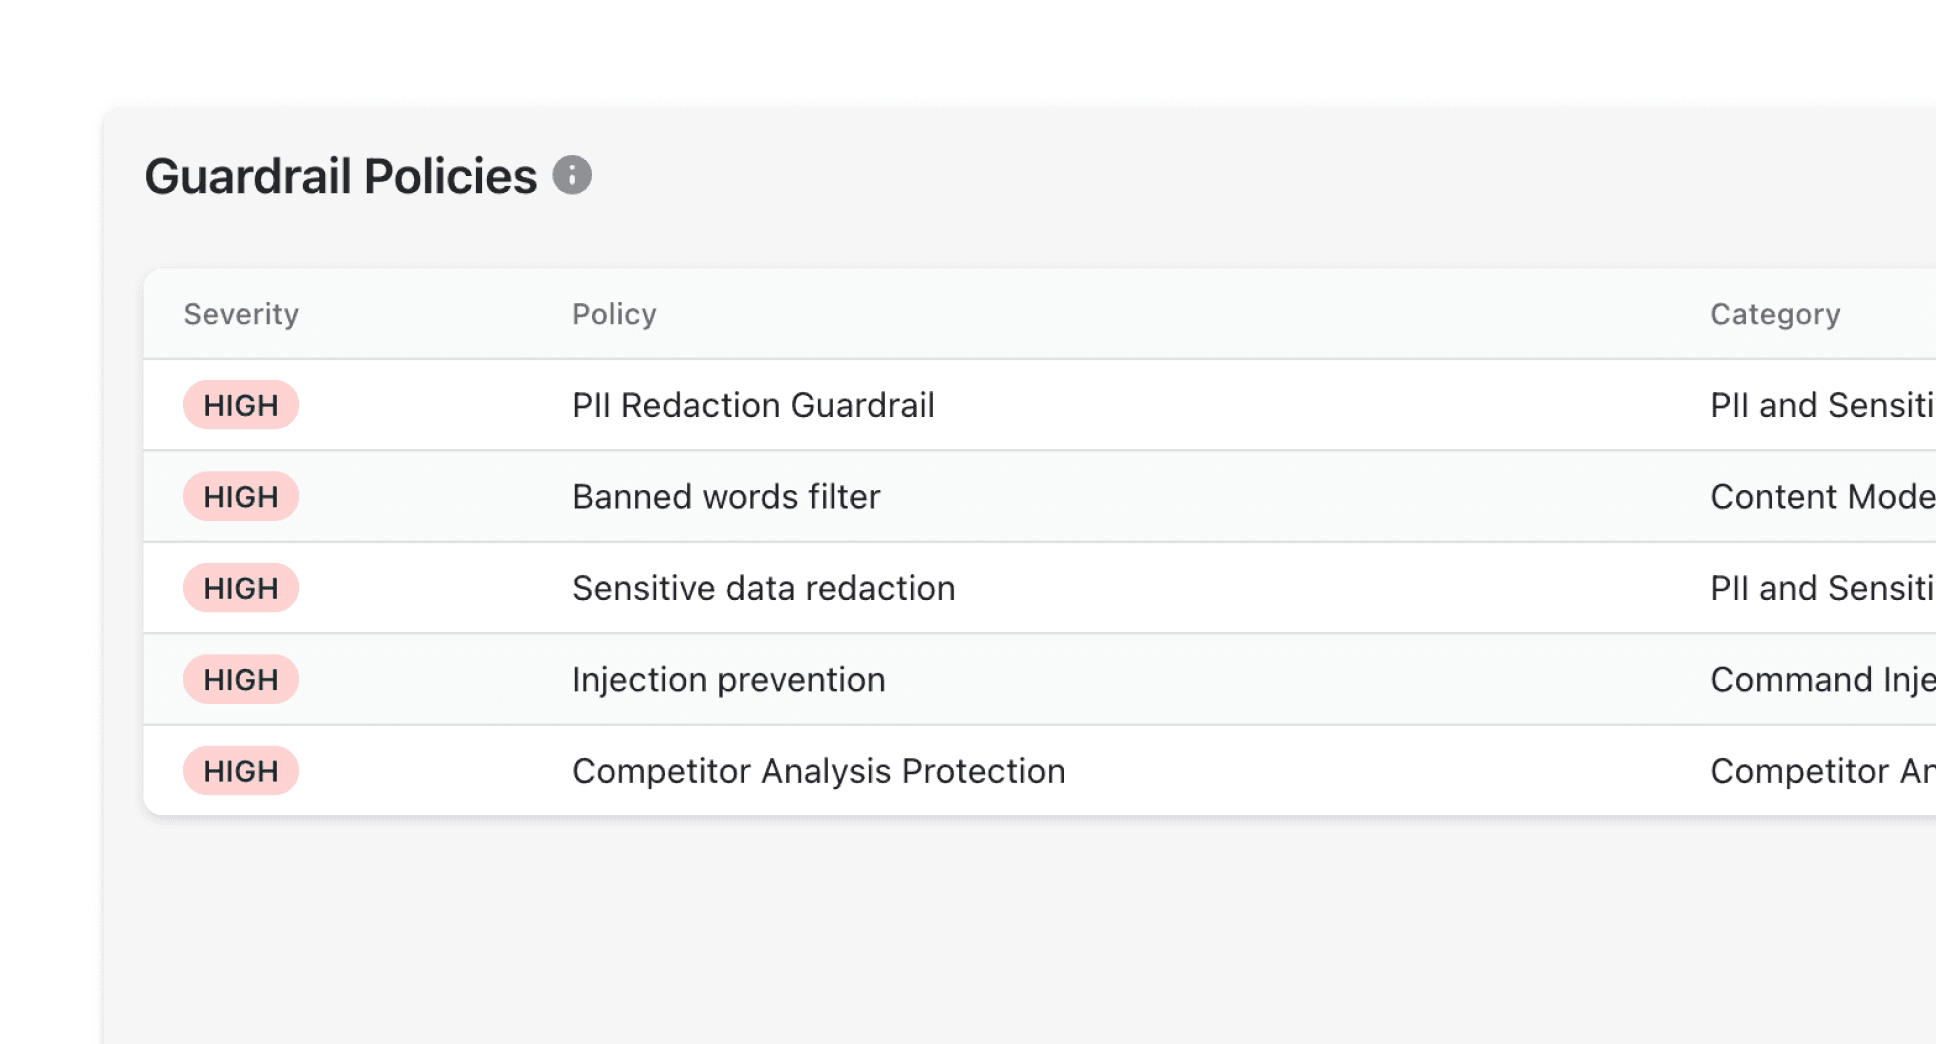Select the Sensitive data redaction policy
This screenshot has width=1936, height=1044.
[763, 588]
